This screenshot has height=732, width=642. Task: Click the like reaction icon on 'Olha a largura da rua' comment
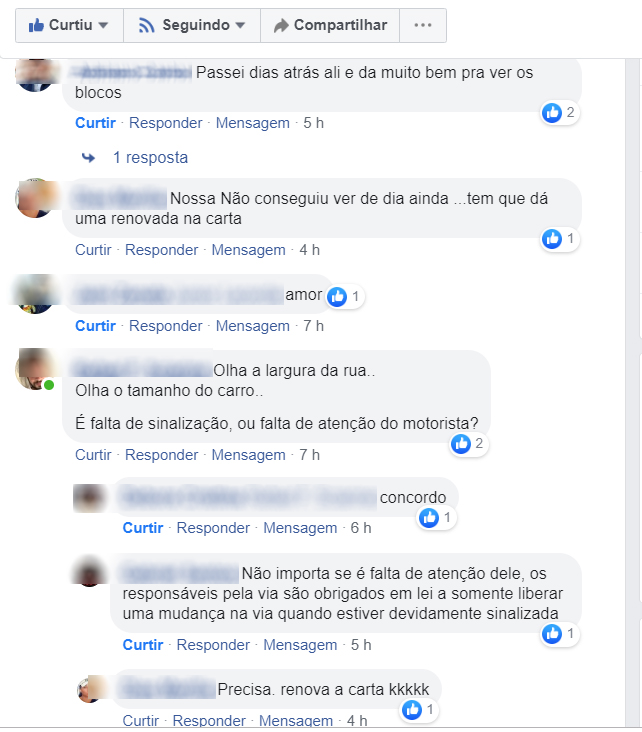[461, 443]
